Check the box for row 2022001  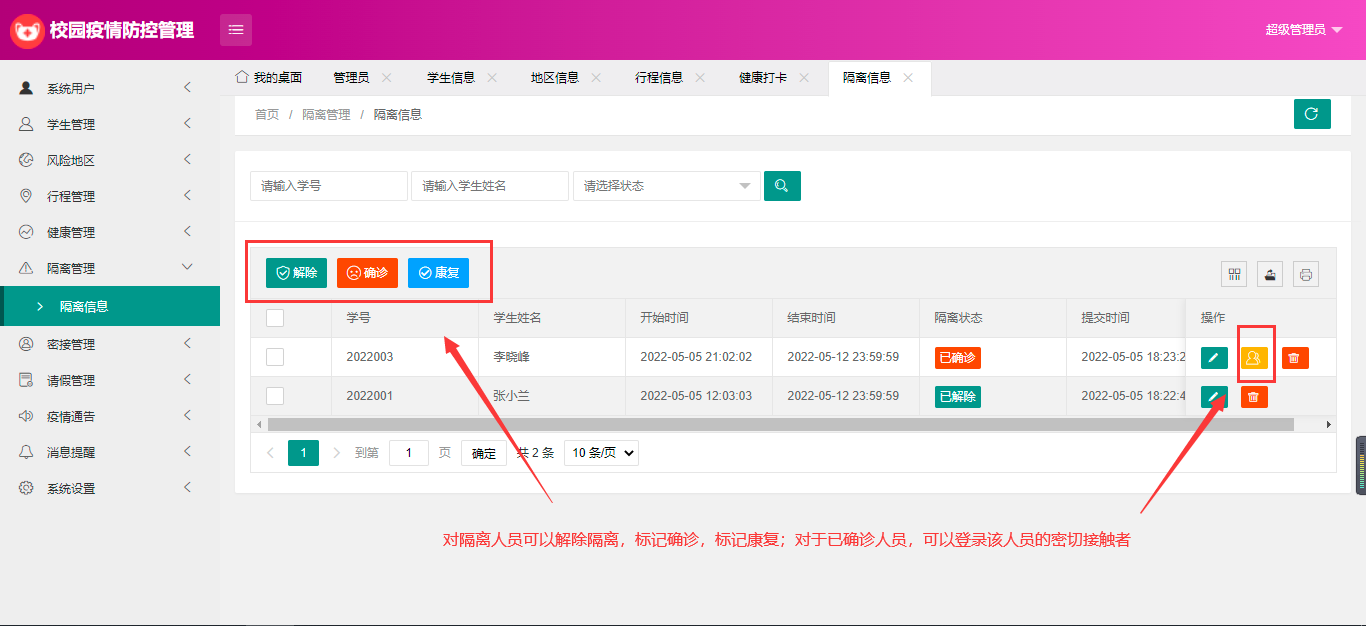pyautogui.click(x=275, y=396)
